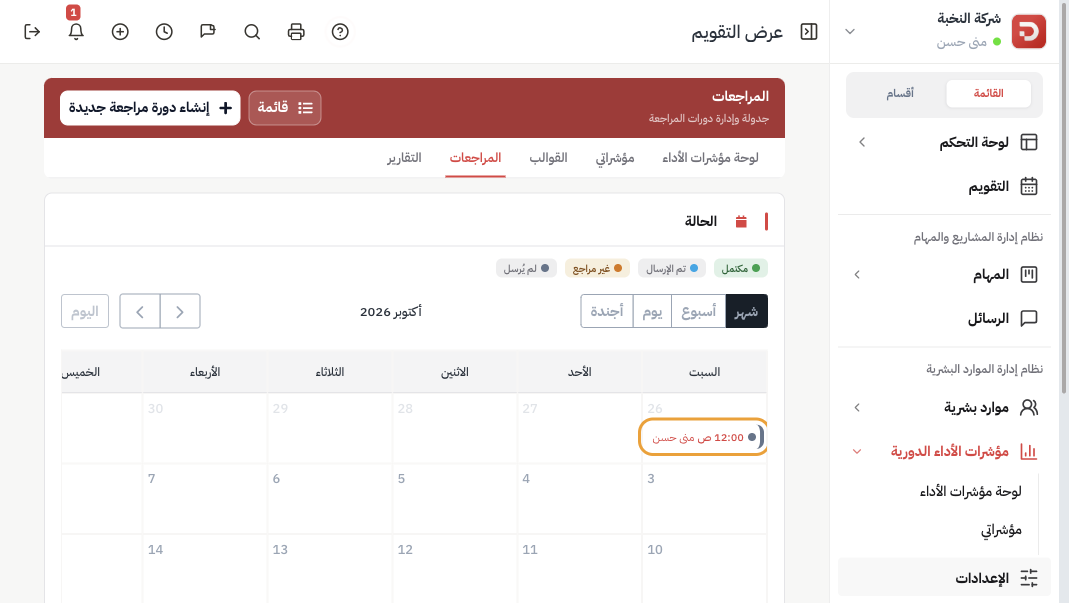Viewport: 1069px width, 603px height.
Task: Switch sidebar to القائمة view
Action: pyautogui.click(x=989, y=93)
